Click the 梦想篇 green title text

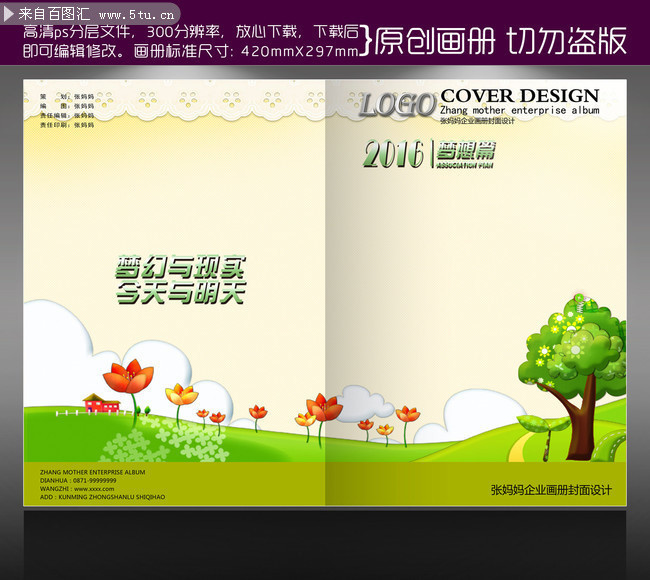[x=466, y=151]
